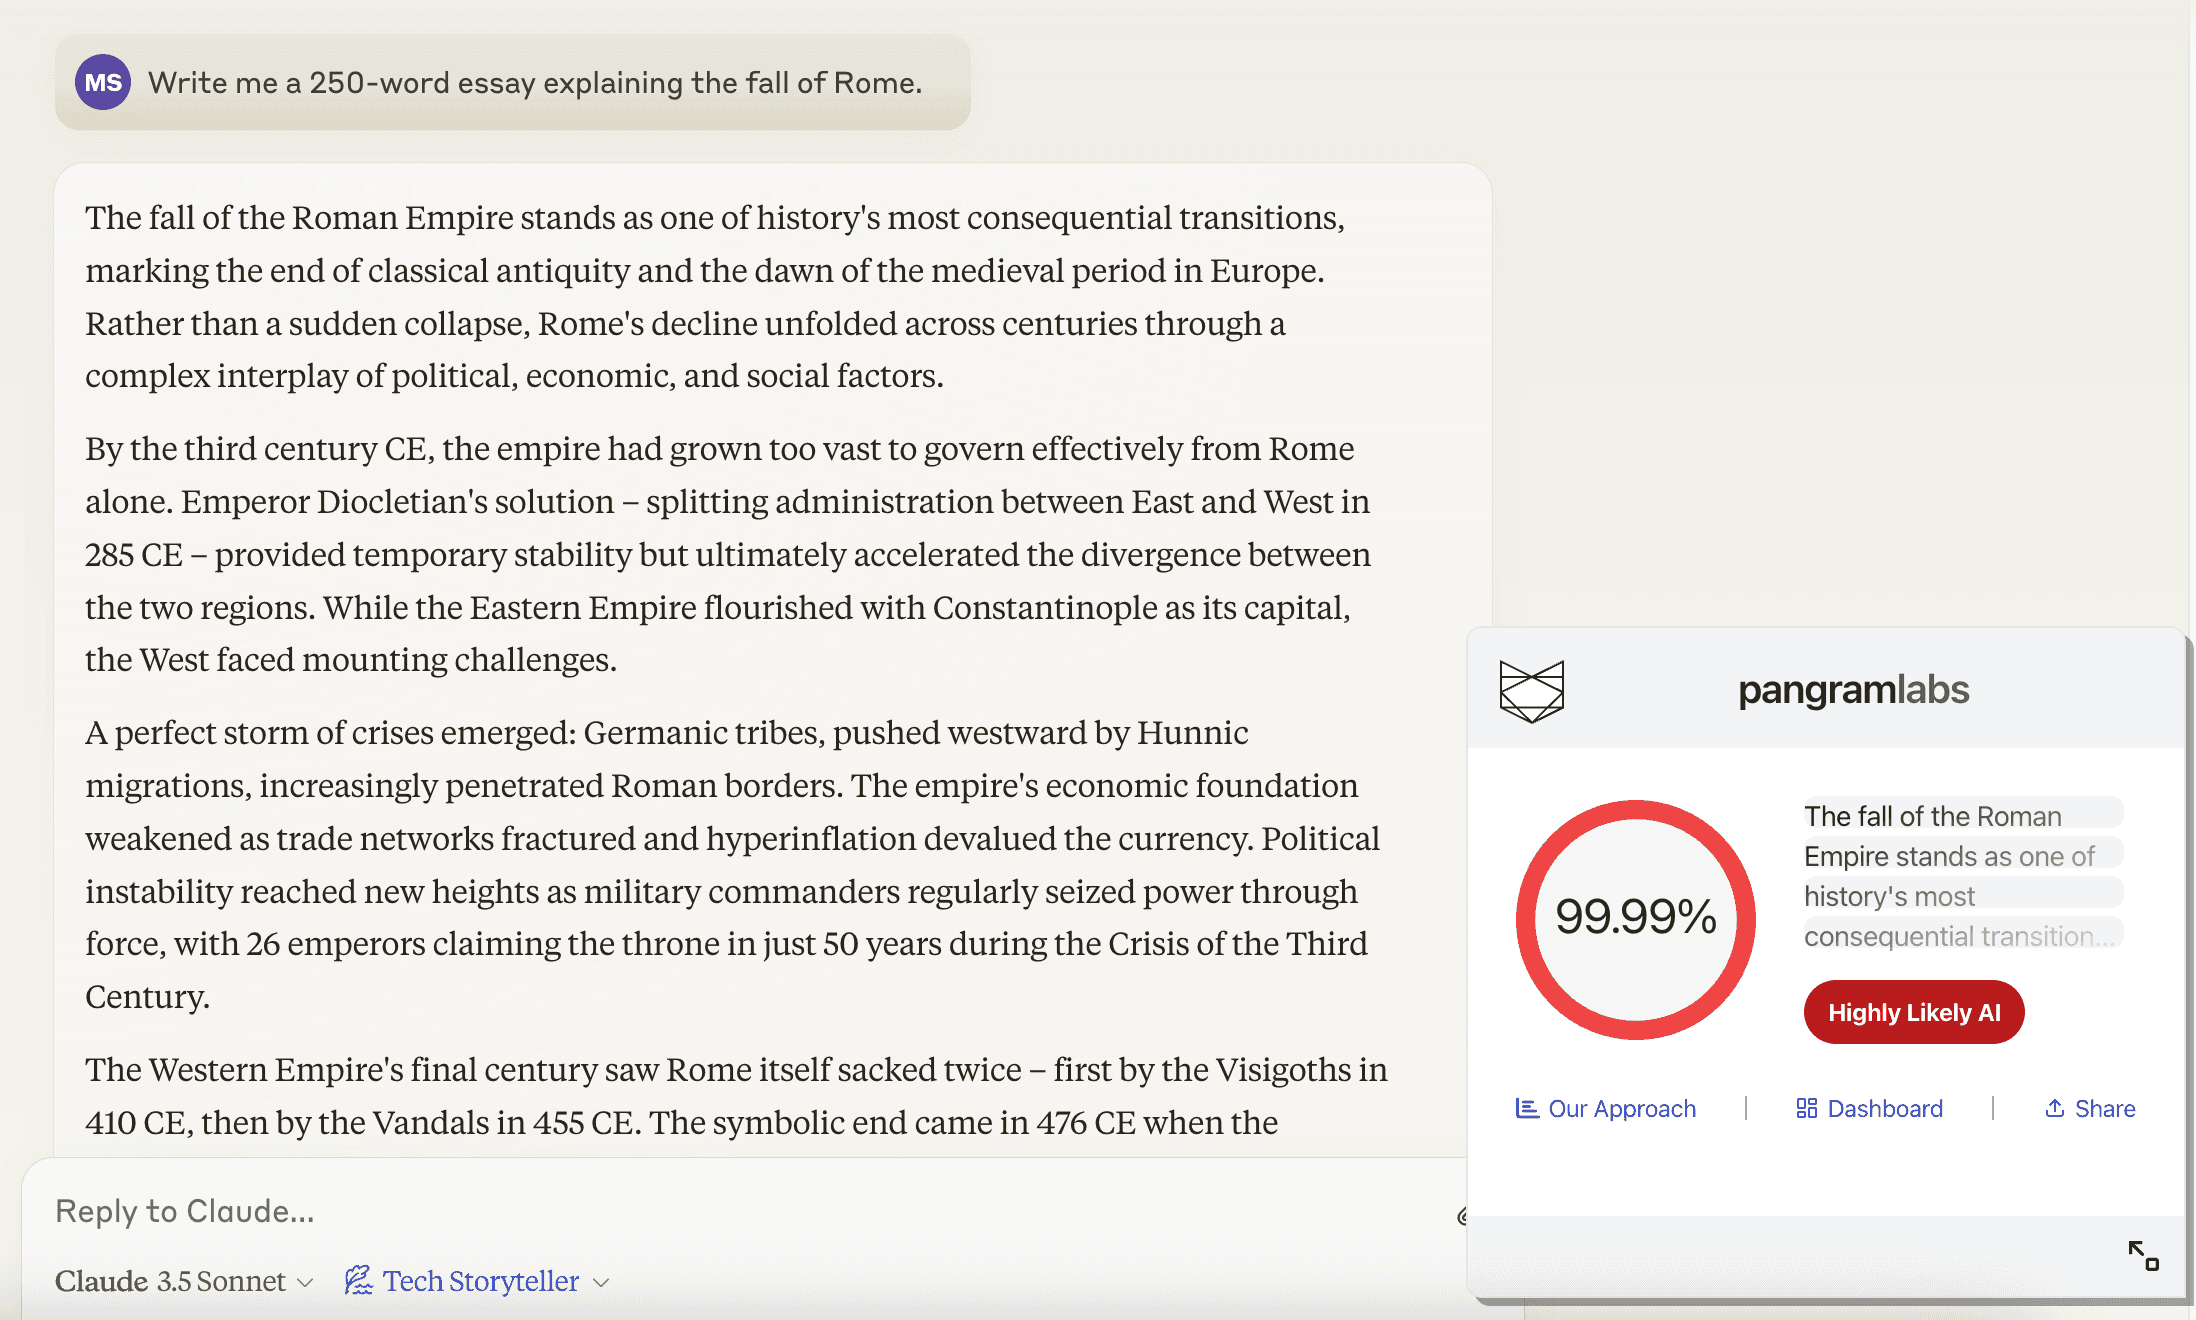Click the pangramlabs title text
This screenshot has width=2196, height=1320.
pyautogui.click(x=1853, y=690)
